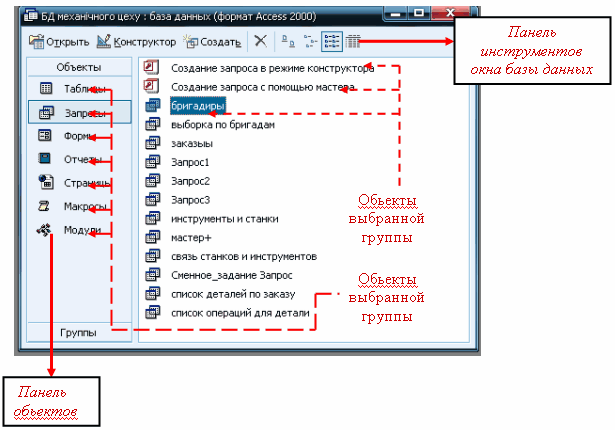Select the list view icon

pos(329,42)
